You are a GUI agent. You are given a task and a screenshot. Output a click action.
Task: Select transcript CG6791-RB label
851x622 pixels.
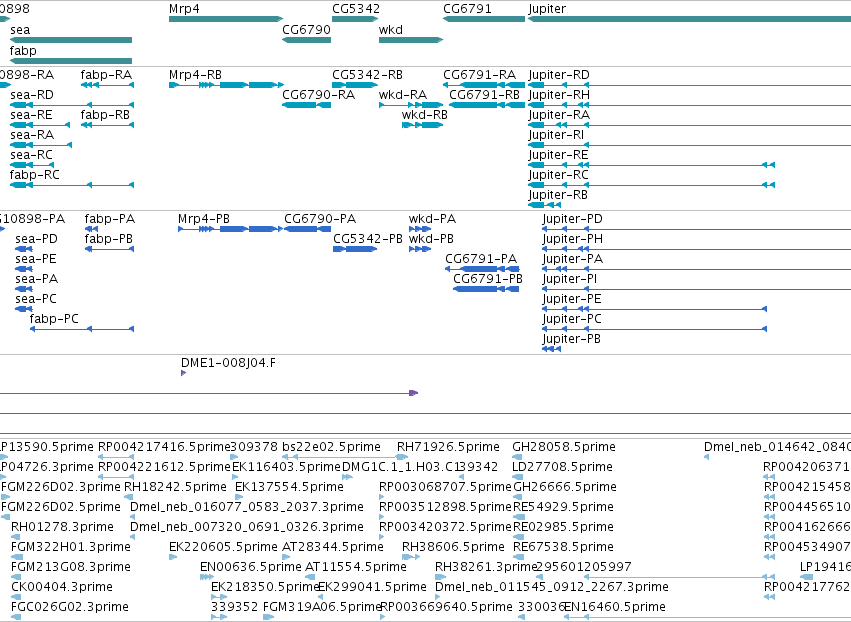pyautogui.click(x=485, y=94)
